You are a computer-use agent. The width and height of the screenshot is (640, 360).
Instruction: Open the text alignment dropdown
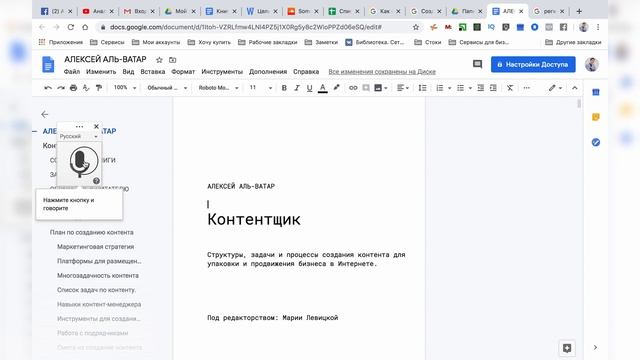(x=403, y=88)
